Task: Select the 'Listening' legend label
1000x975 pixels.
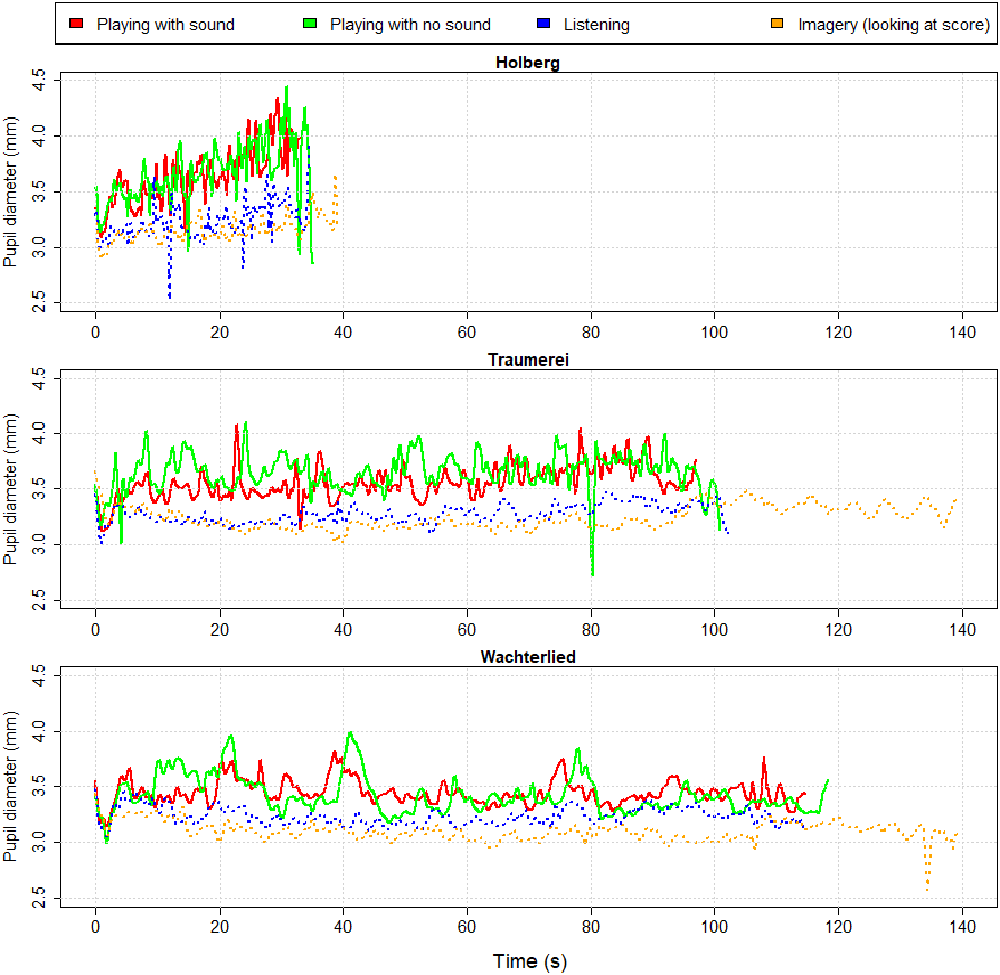Action: coord(597,24)
